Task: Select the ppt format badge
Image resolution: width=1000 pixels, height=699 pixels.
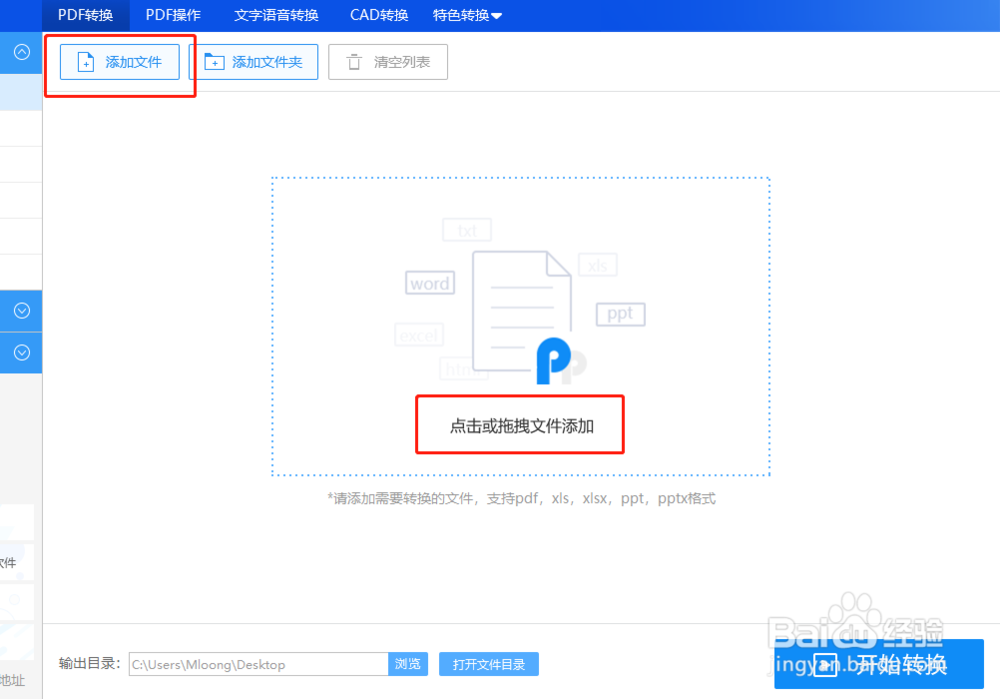Action: click(x=620, y=314)
